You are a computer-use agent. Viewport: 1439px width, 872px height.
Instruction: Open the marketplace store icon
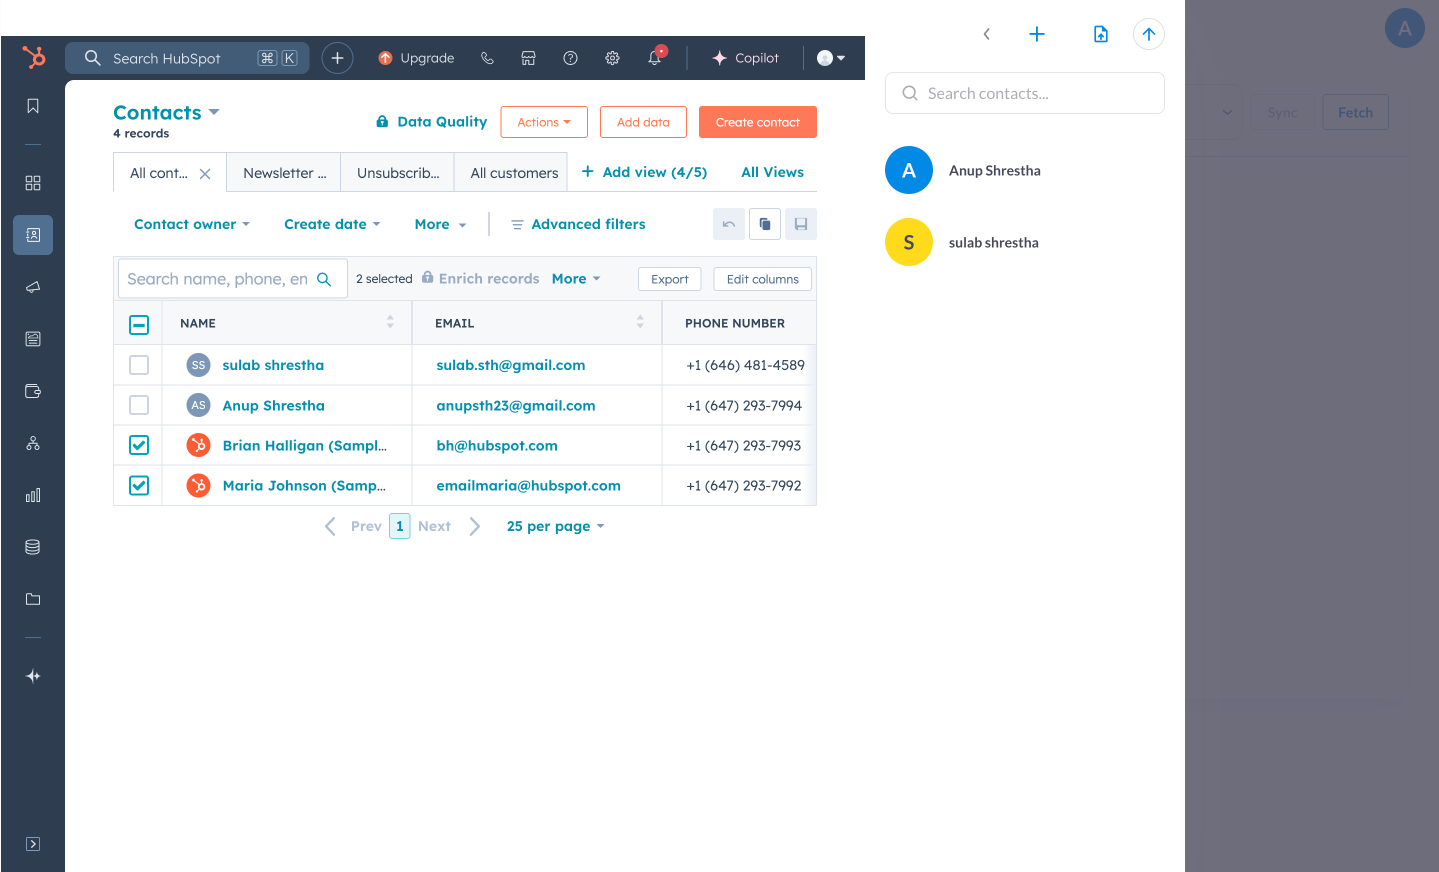529,58
